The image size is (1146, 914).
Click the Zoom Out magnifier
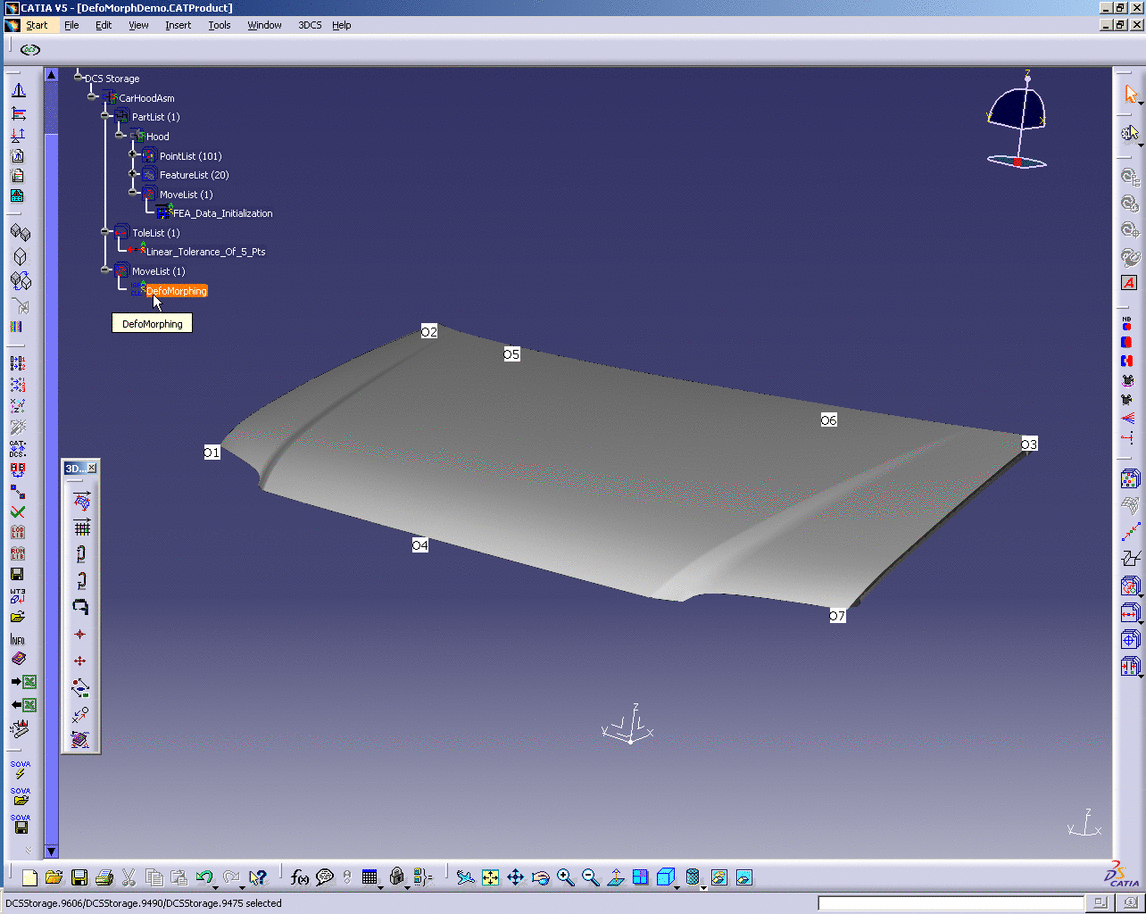pyautogui.click(x=591, y=877)
